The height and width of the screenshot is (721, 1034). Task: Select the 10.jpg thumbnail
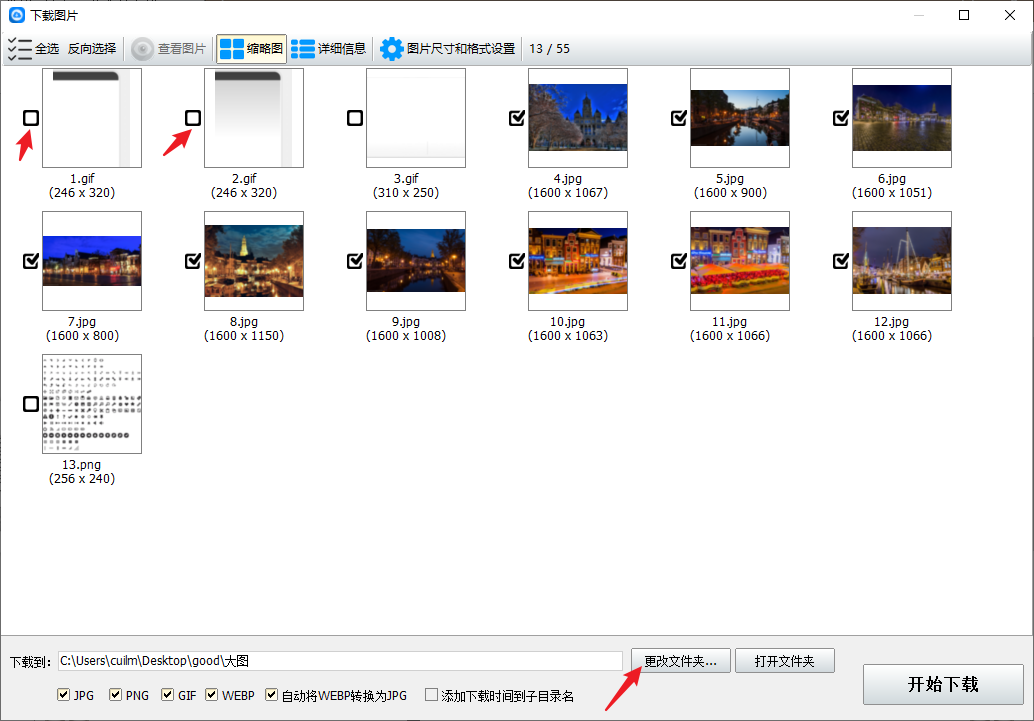click(578, 261)
